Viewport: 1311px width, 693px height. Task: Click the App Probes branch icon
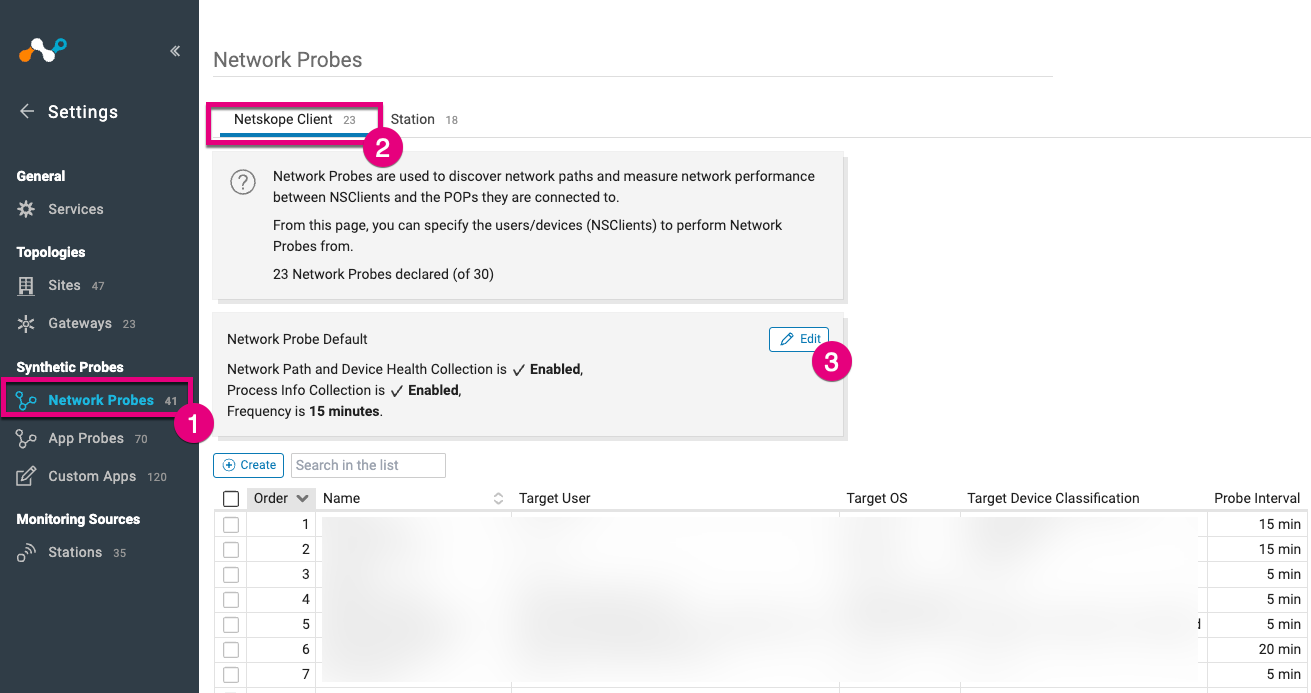pos(27,438)
